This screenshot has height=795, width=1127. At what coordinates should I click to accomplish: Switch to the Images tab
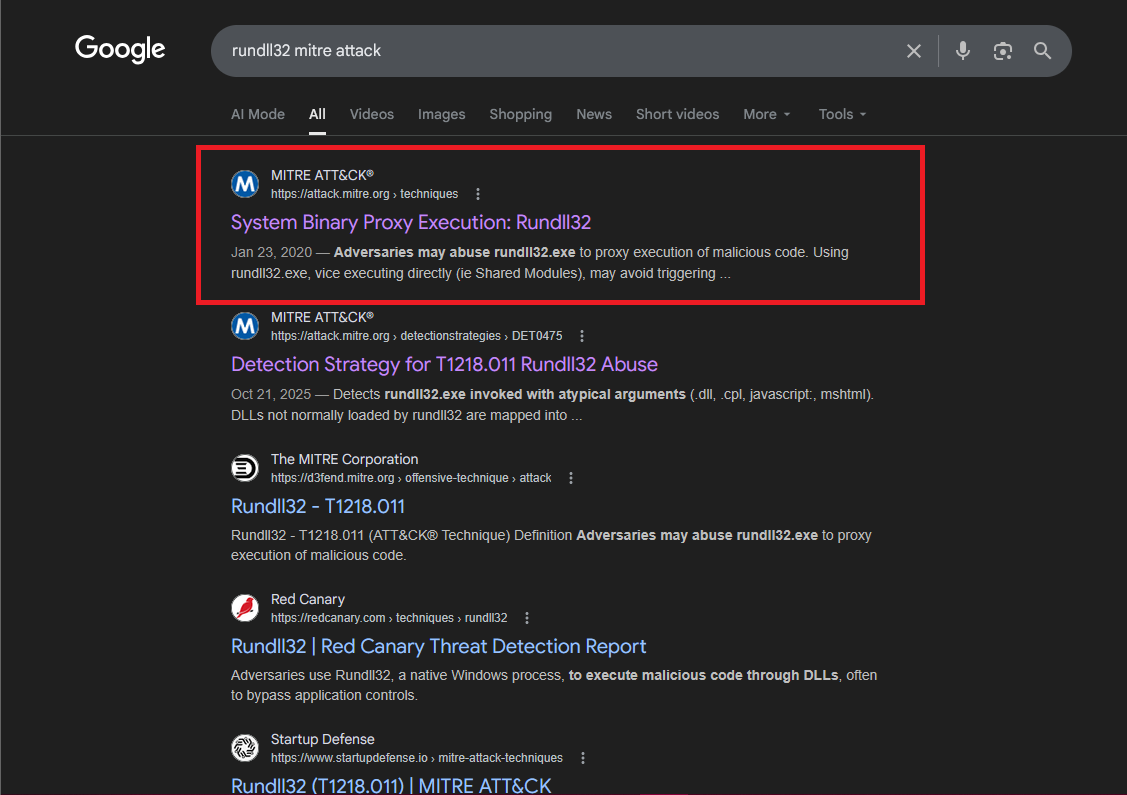coord(441,114)
